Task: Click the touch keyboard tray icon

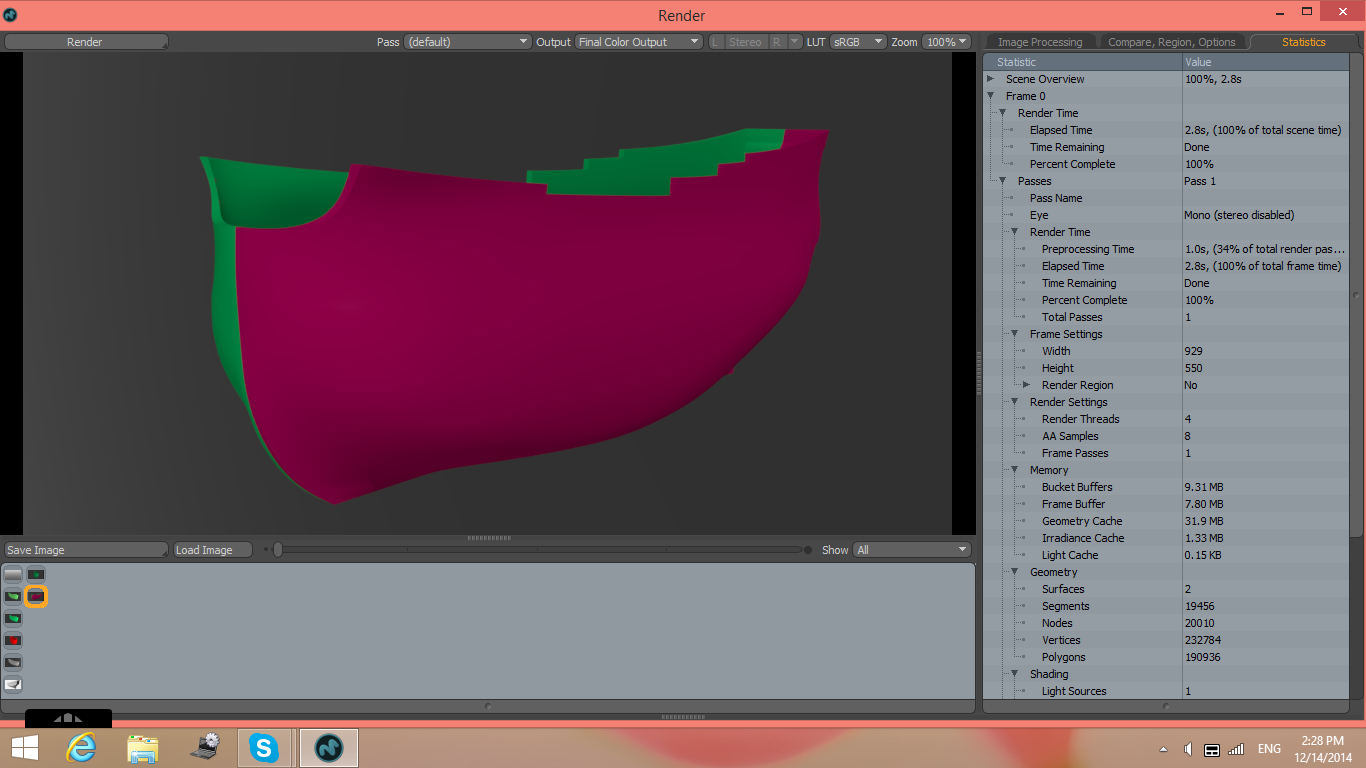Action: [x=1211, y=749]
